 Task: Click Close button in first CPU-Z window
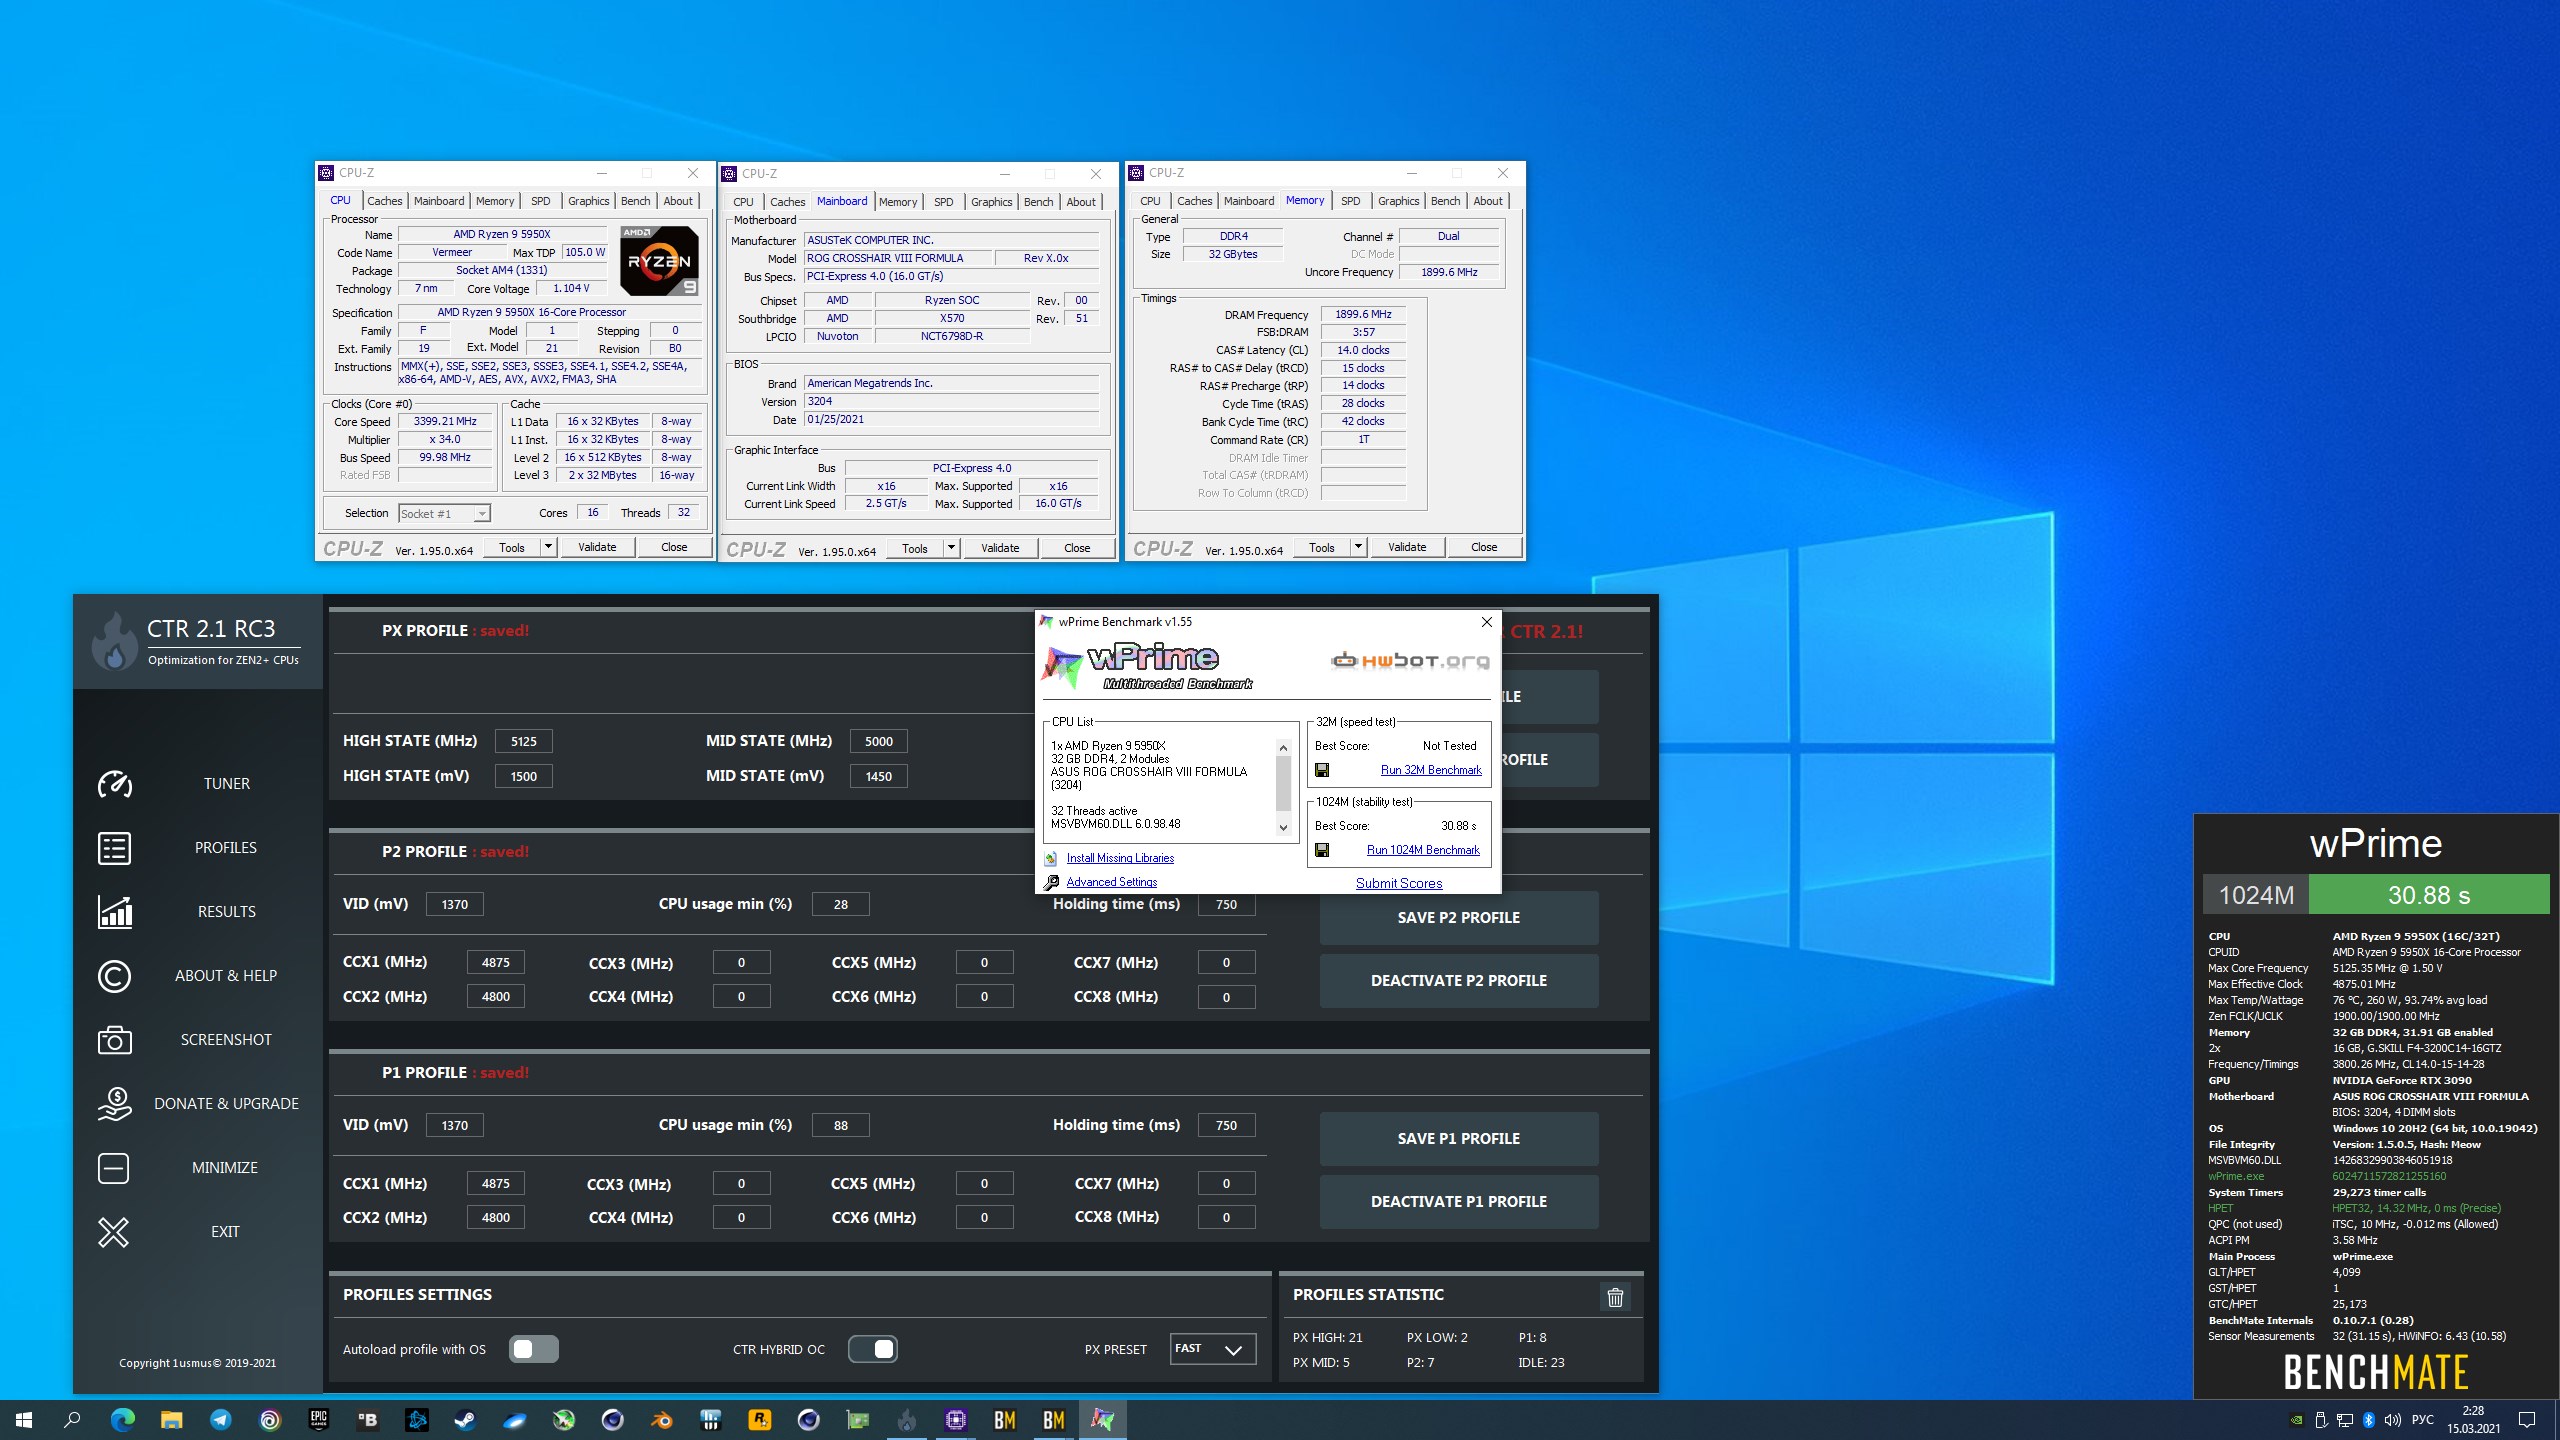click(x=674, y=547)
